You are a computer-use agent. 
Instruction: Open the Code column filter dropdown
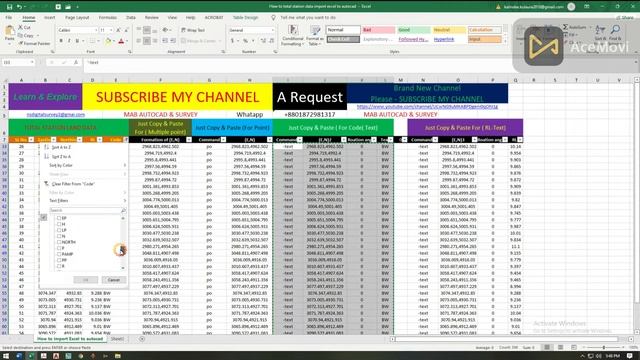pyautogui.click(x=126, y=140)
